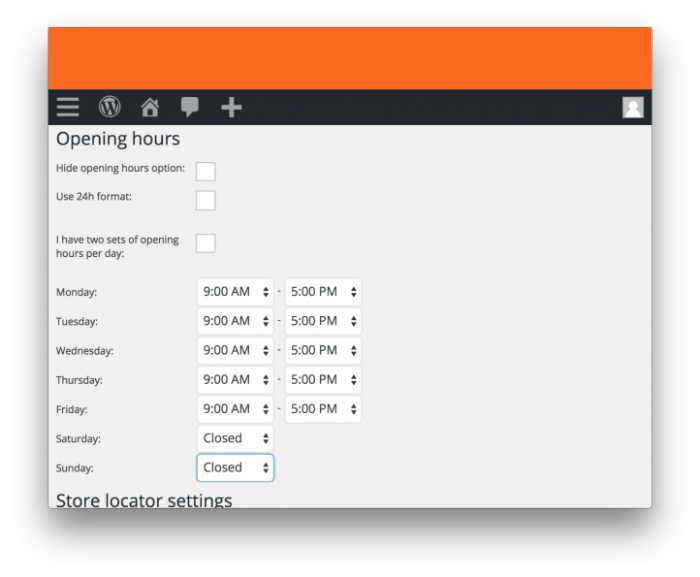The height and width of the screenshot is (577, 700).
Task: Click the plus new content icon
Action: (x=231, y=107)
